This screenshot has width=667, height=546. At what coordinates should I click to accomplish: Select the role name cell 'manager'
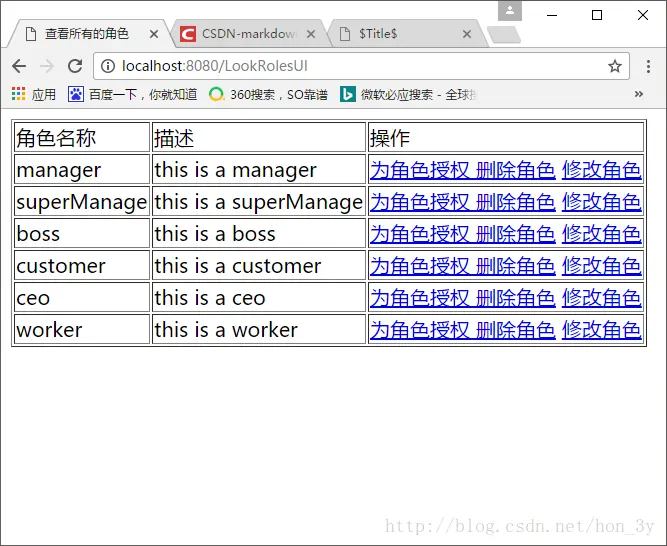pyautogui.click(x=82, y=169)
